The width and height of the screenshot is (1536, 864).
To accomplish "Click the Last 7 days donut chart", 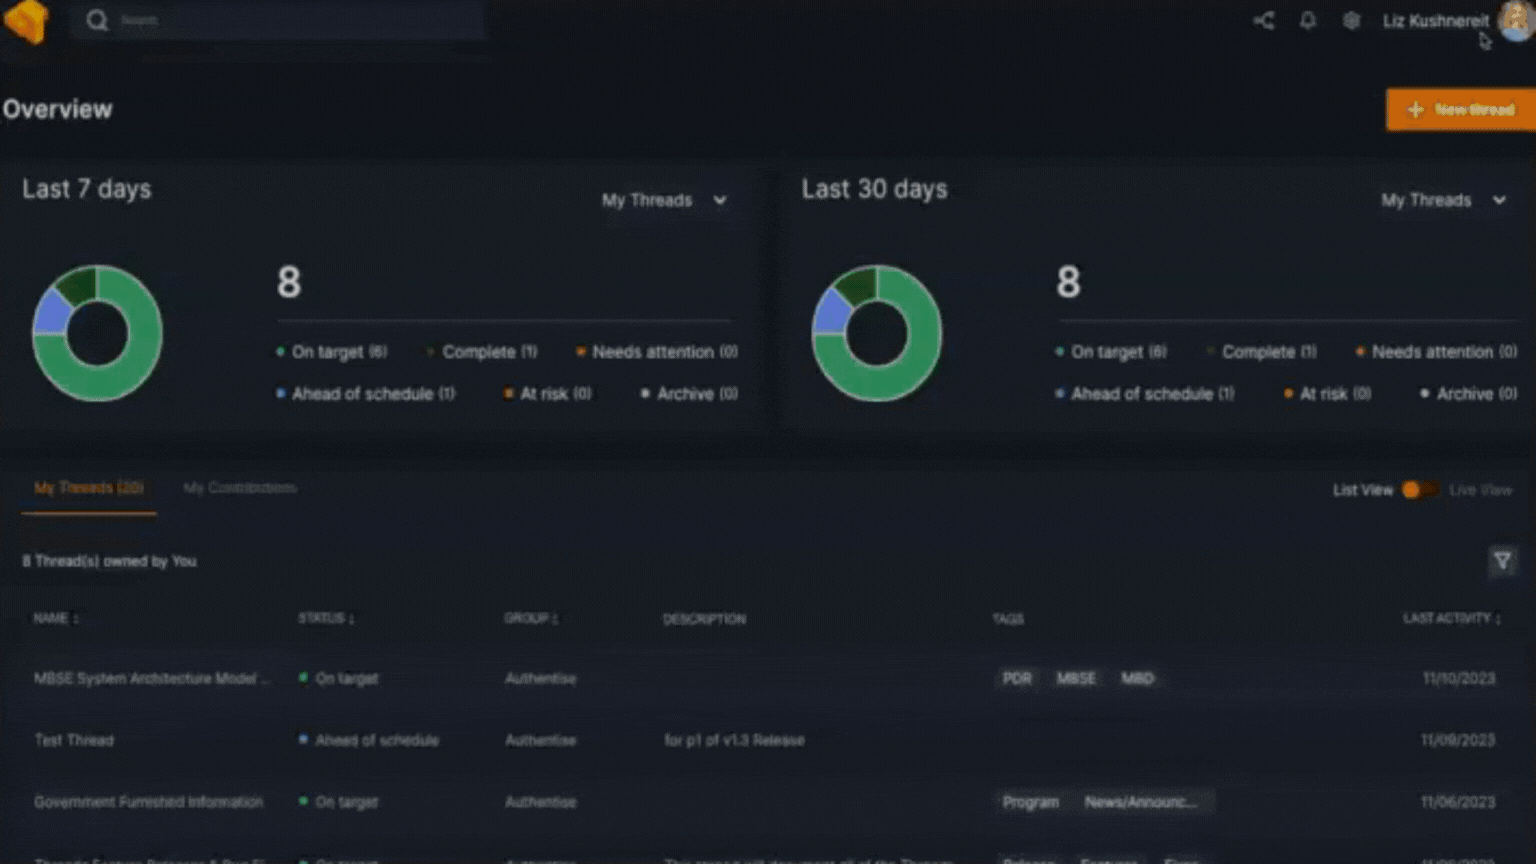I will (x=98, y=333).
